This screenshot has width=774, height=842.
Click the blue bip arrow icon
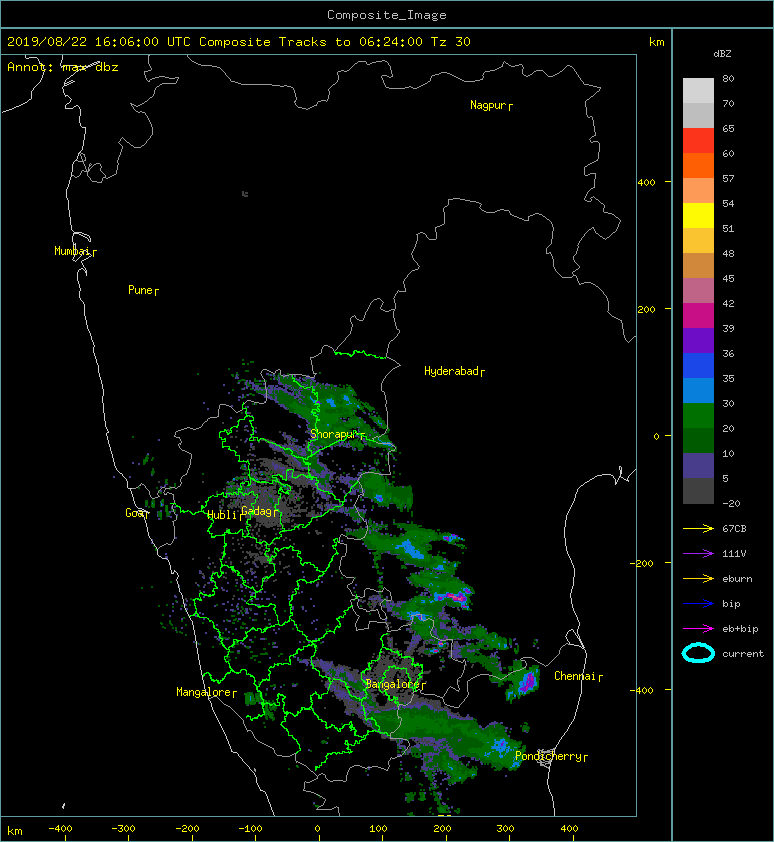pos(698,604)
